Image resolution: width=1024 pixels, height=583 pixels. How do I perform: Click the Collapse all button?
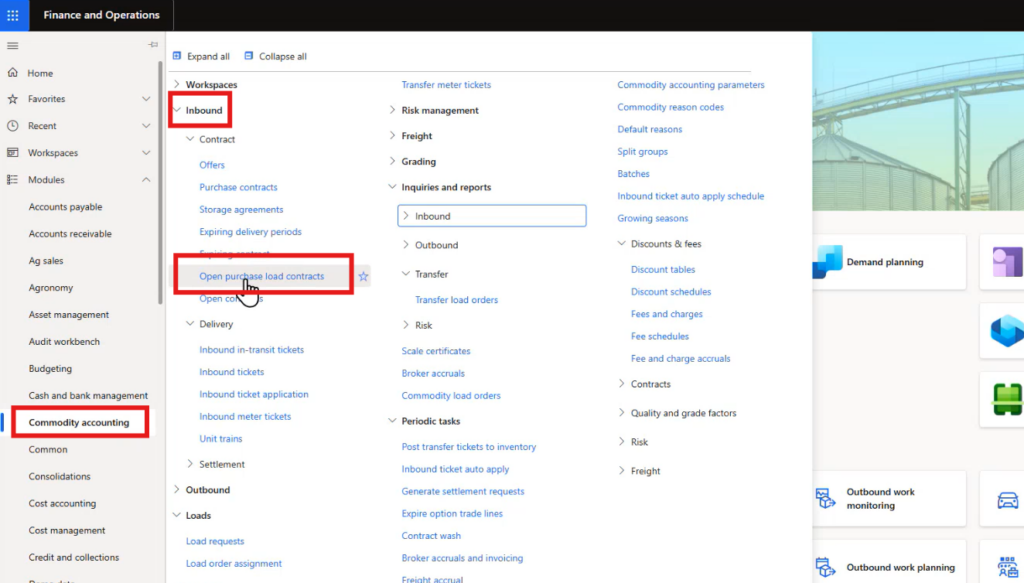click(276, 56)
